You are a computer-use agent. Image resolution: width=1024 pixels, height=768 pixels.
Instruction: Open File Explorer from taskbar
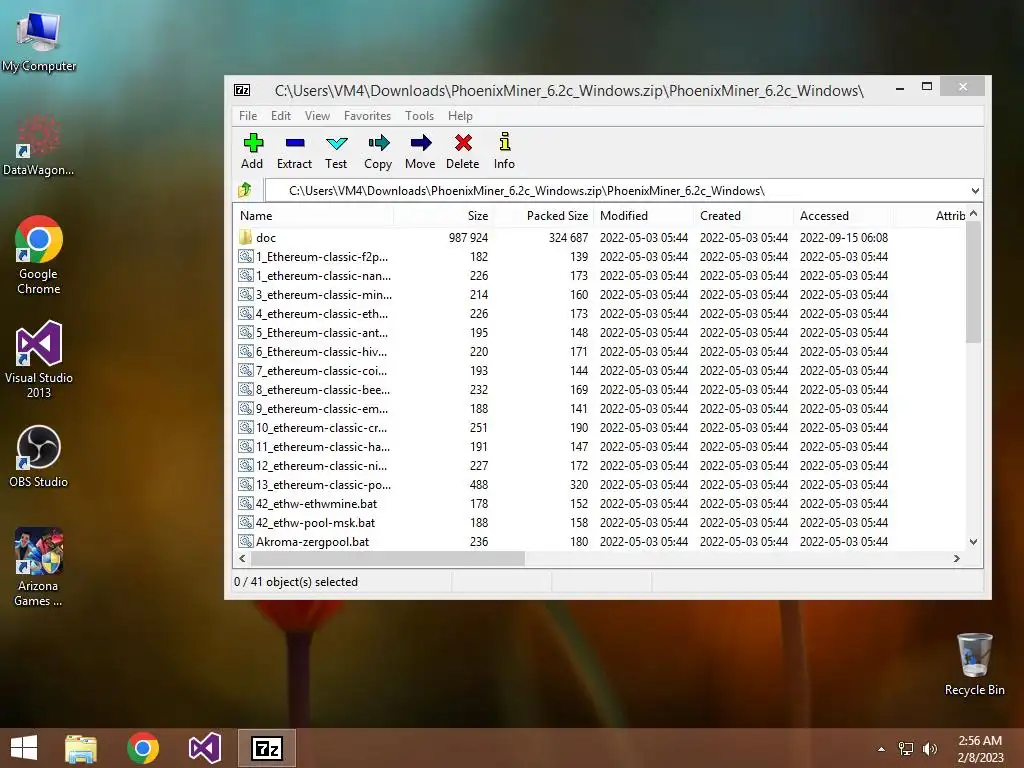(x=81, y=748)
